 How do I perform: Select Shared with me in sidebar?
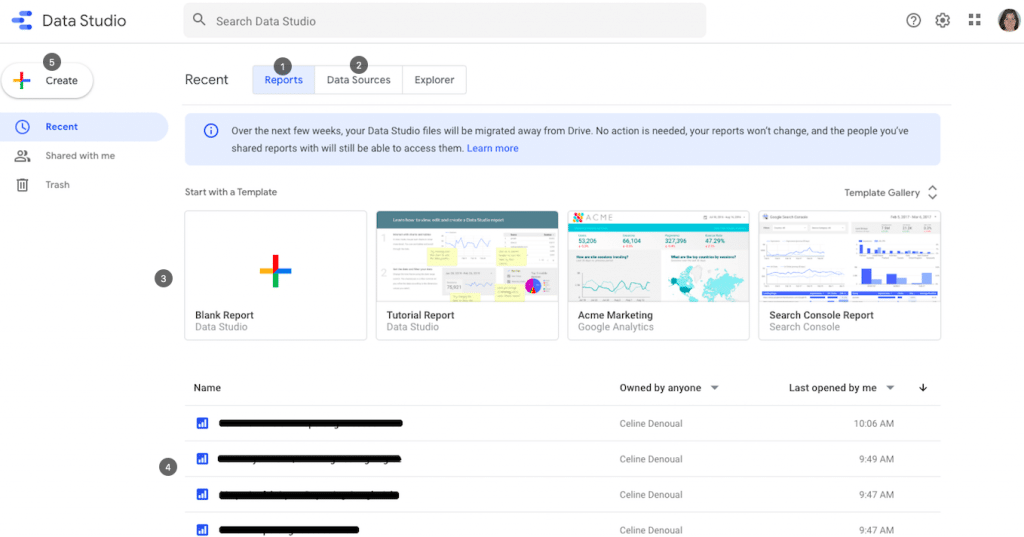pos(84,155)
